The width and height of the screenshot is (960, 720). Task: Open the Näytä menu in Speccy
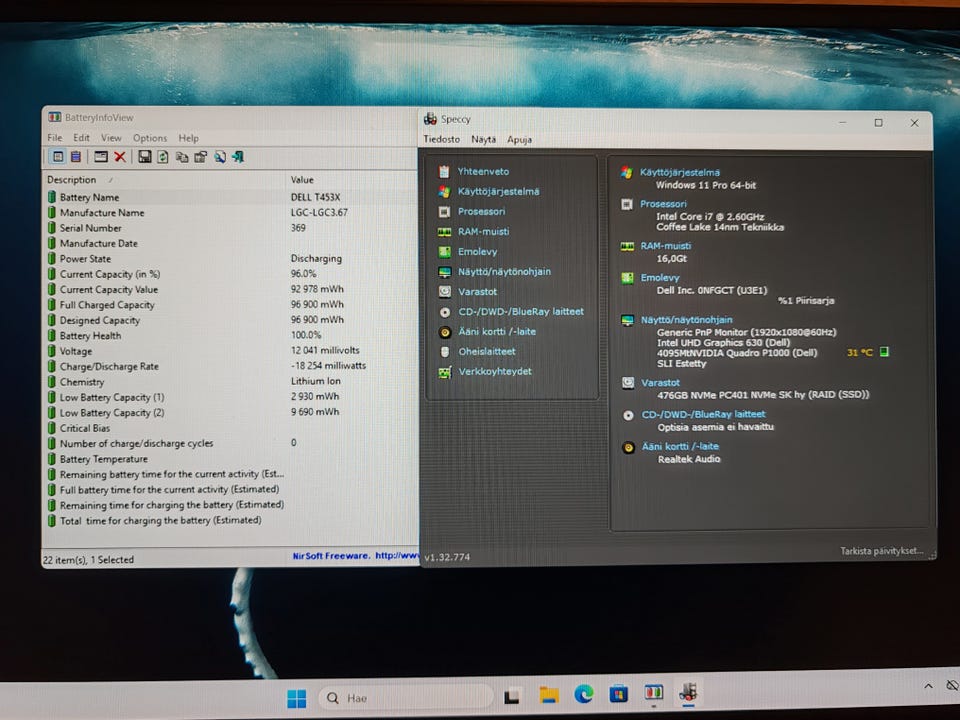click(x=483, y=140)
